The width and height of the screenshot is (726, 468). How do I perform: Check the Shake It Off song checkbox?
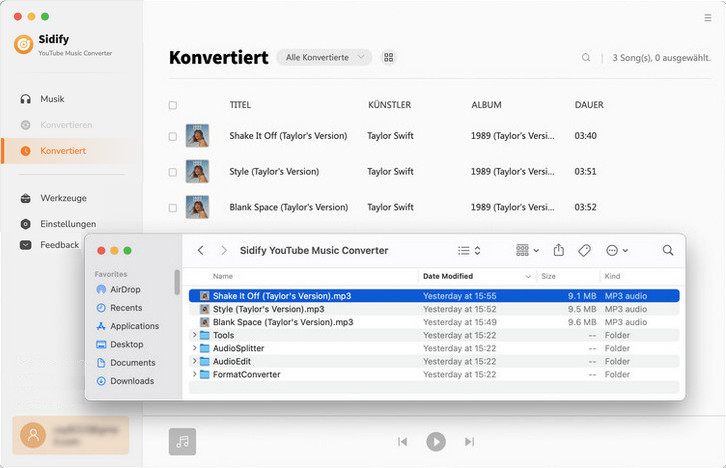pyautogui.click(x=173, y=137)
